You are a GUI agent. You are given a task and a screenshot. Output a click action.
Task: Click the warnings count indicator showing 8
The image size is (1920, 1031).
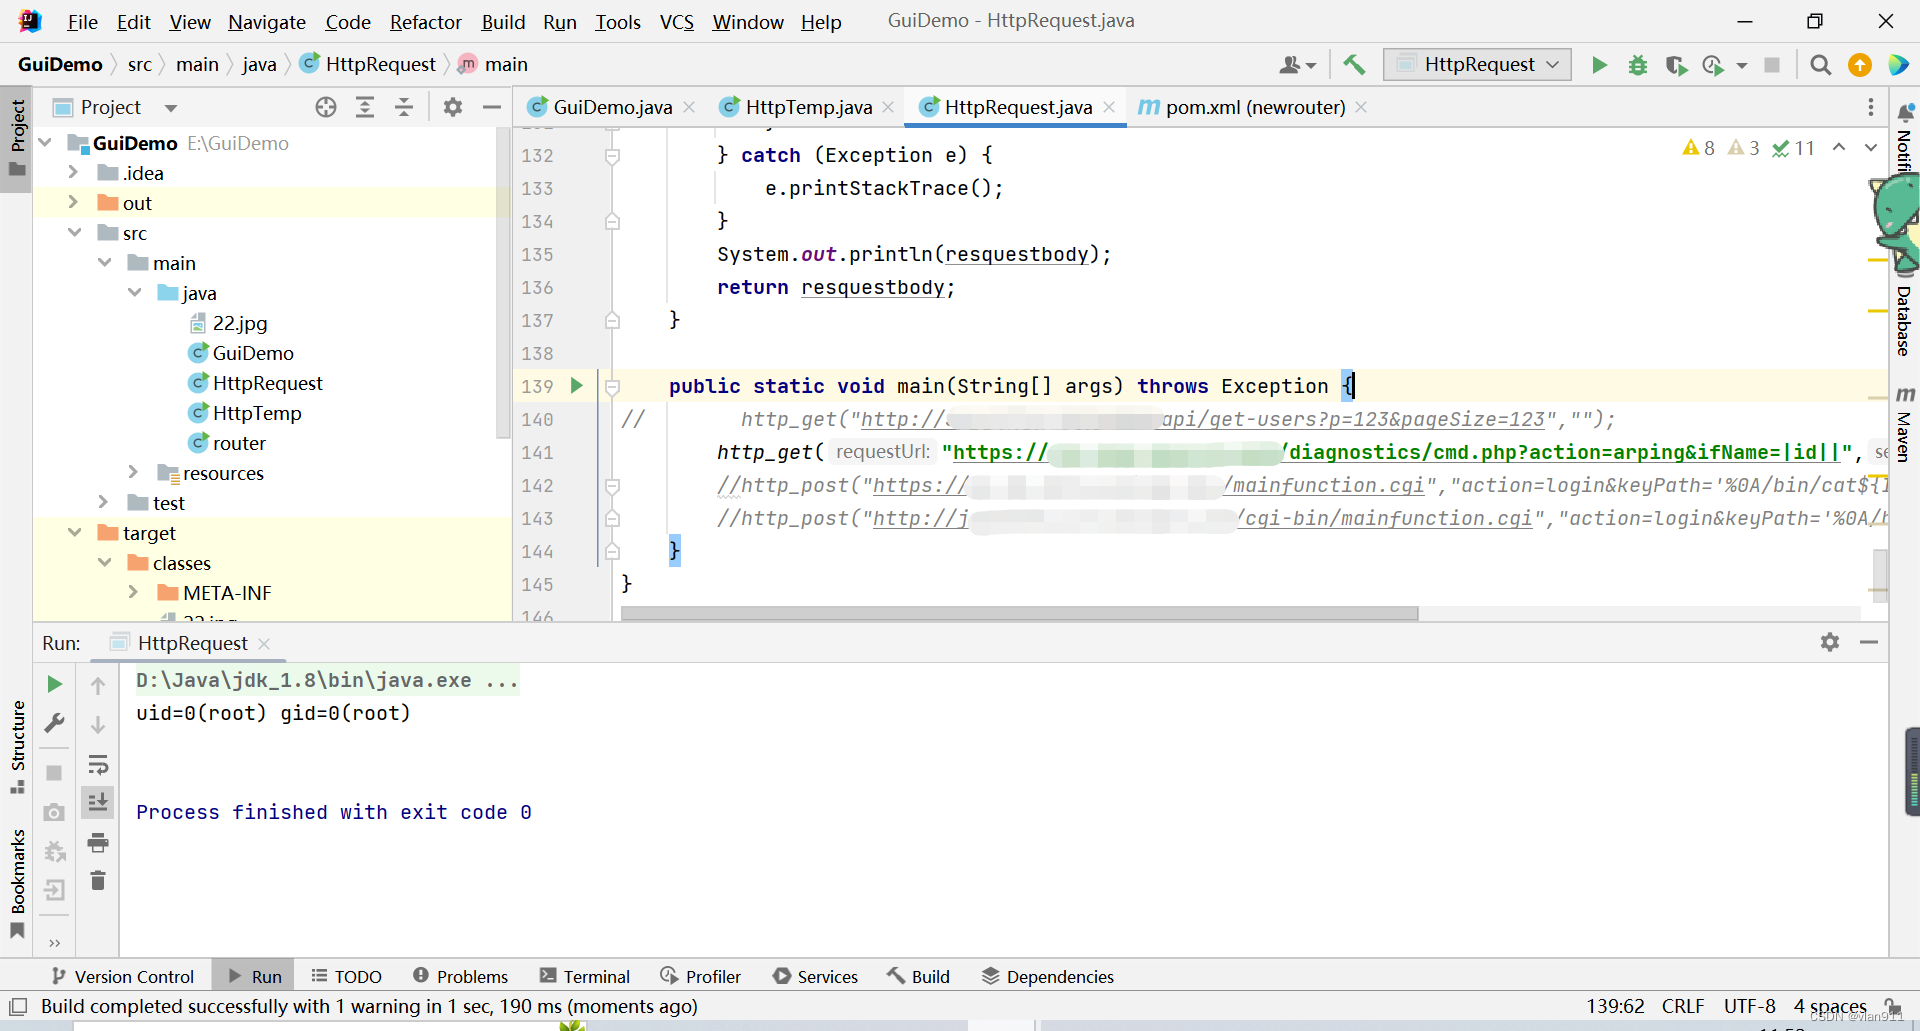tap(1698, 148)
